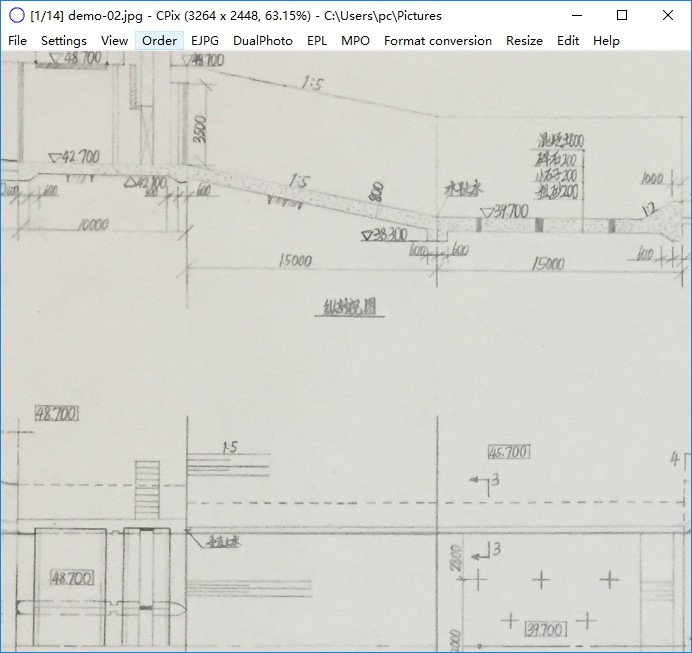Screen dimensions: 692x653
Task: Open the EPL menu
Action: tap(317, 41)
